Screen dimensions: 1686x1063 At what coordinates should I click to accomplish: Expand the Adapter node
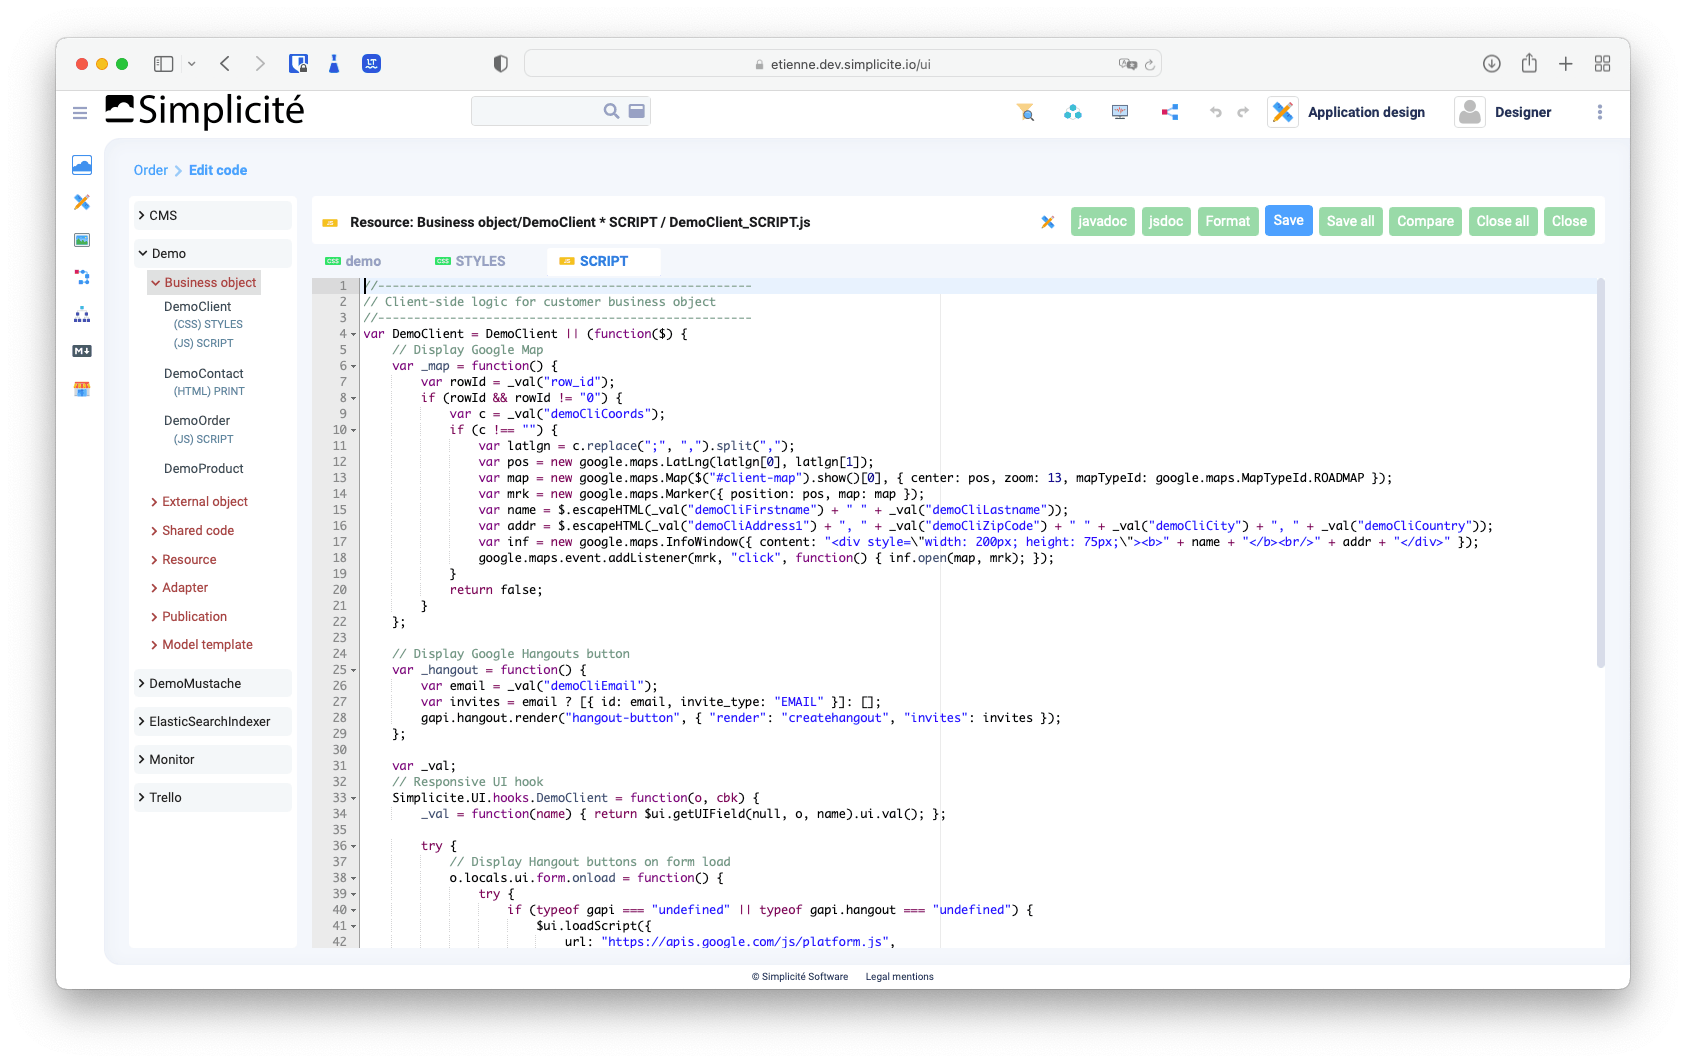(179, 588)
